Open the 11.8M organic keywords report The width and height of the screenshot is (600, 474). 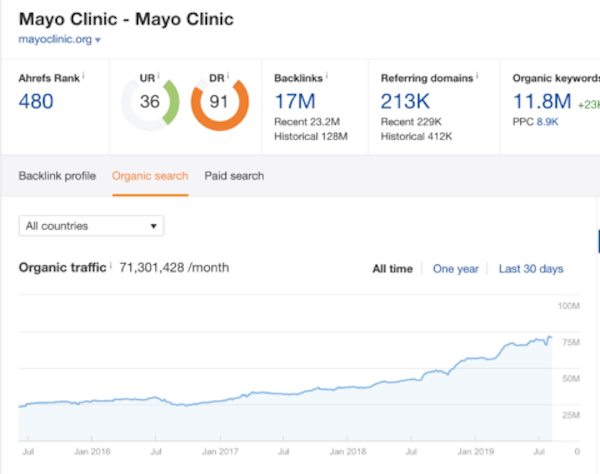pyautogui.click(x=542, y=101)
